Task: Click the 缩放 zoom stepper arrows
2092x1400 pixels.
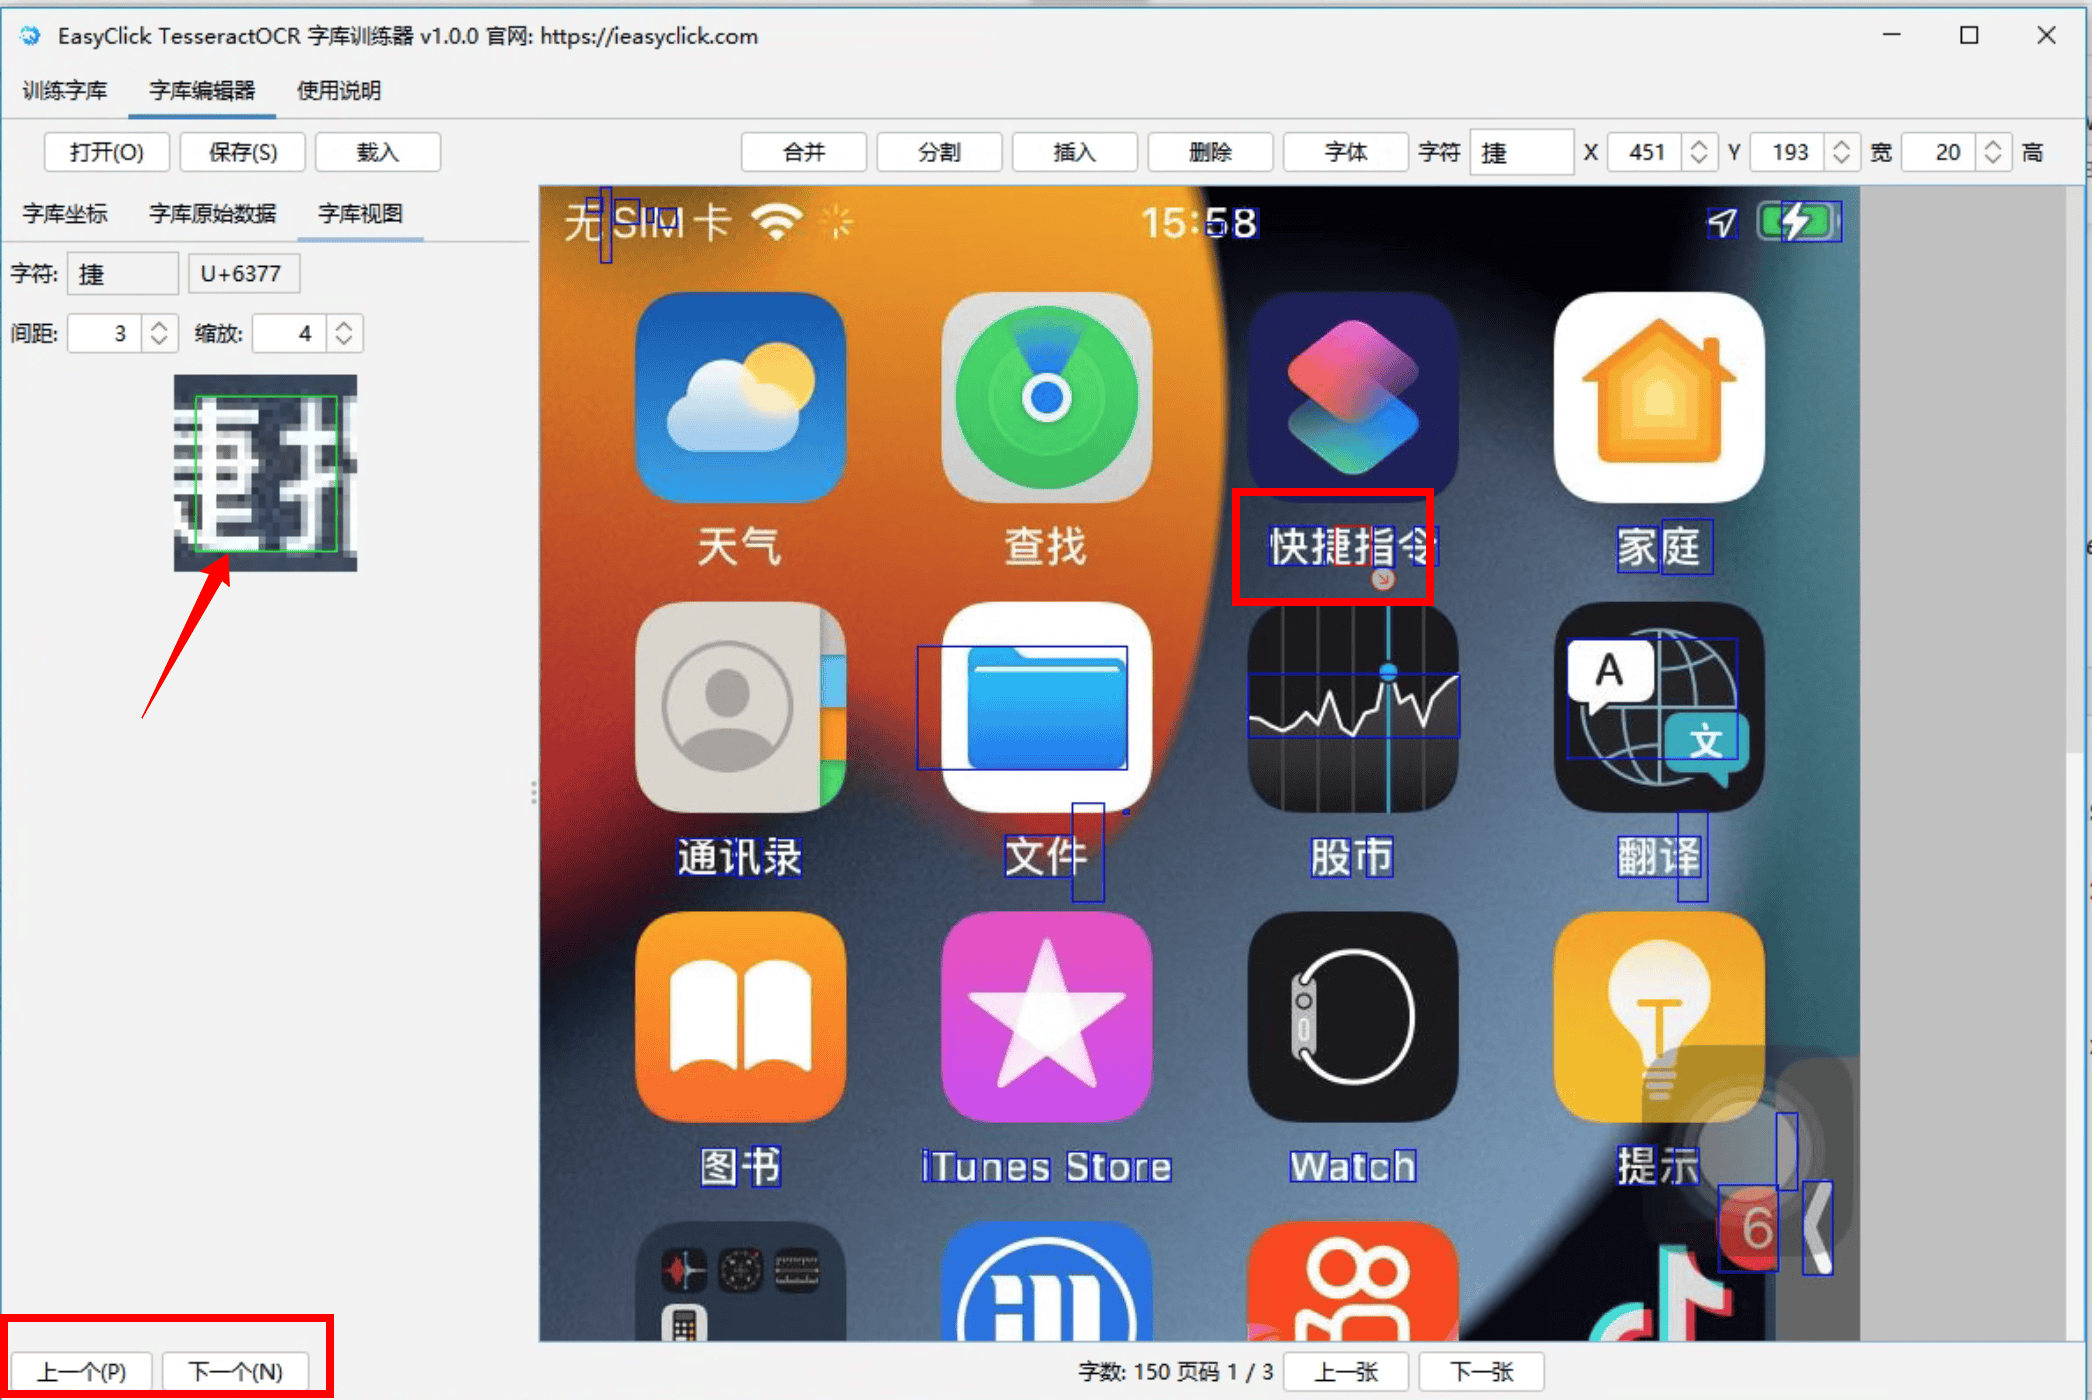Action: pos(343,333)
